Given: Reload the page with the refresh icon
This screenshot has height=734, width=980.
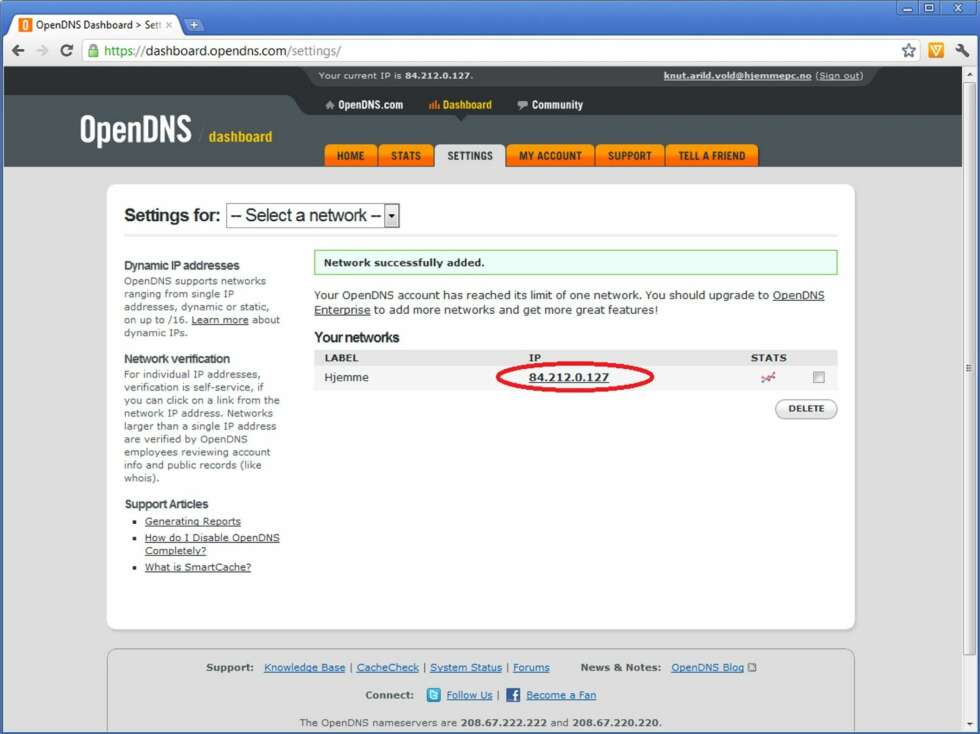Looking at the screenshot, I should (x=66, y=51).
